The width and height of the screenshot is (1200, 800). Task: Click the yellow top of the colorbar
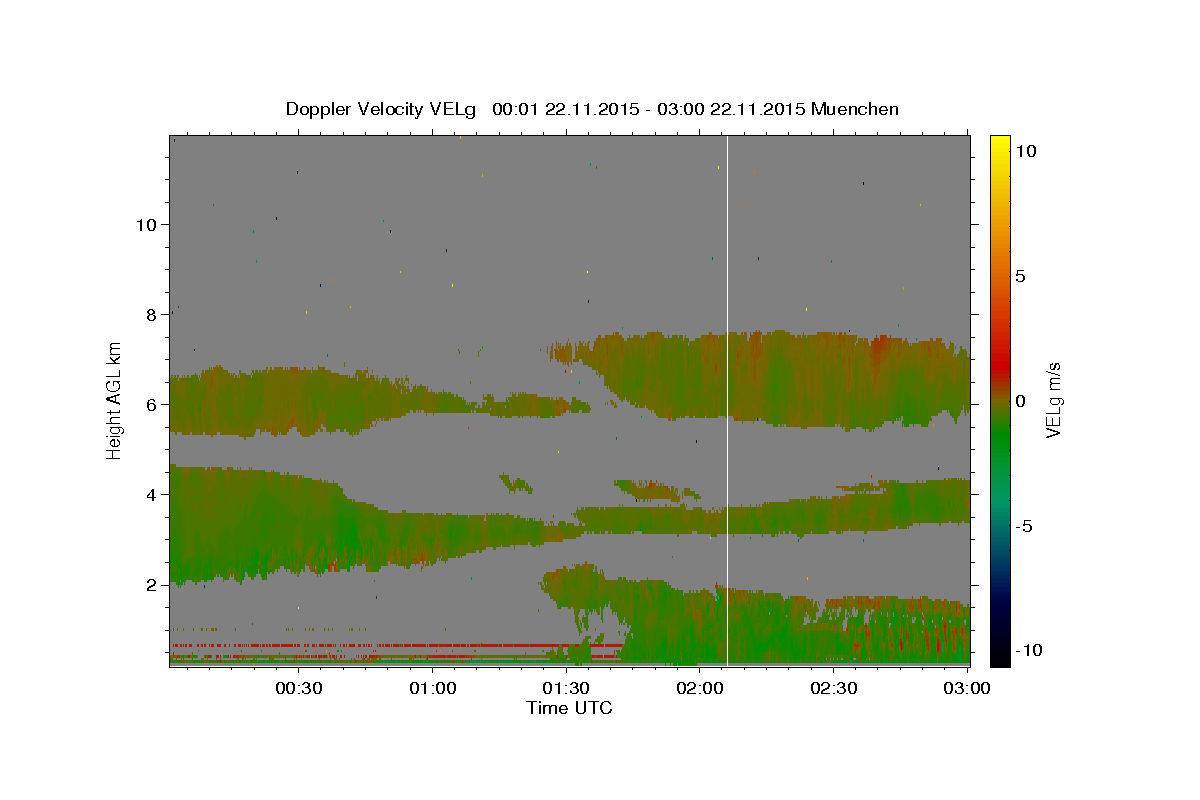(999, 145)
